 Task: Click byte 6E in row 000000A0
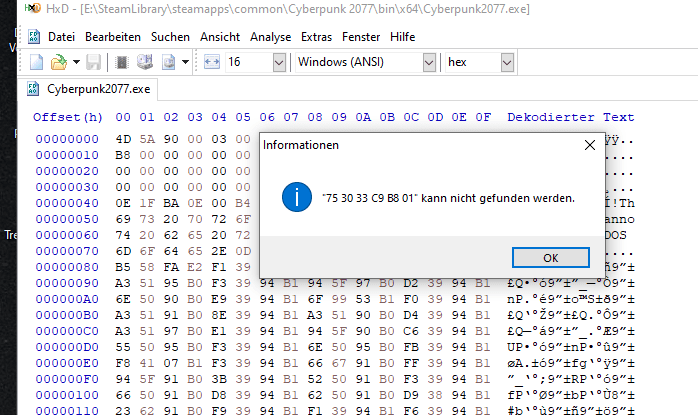123,299
